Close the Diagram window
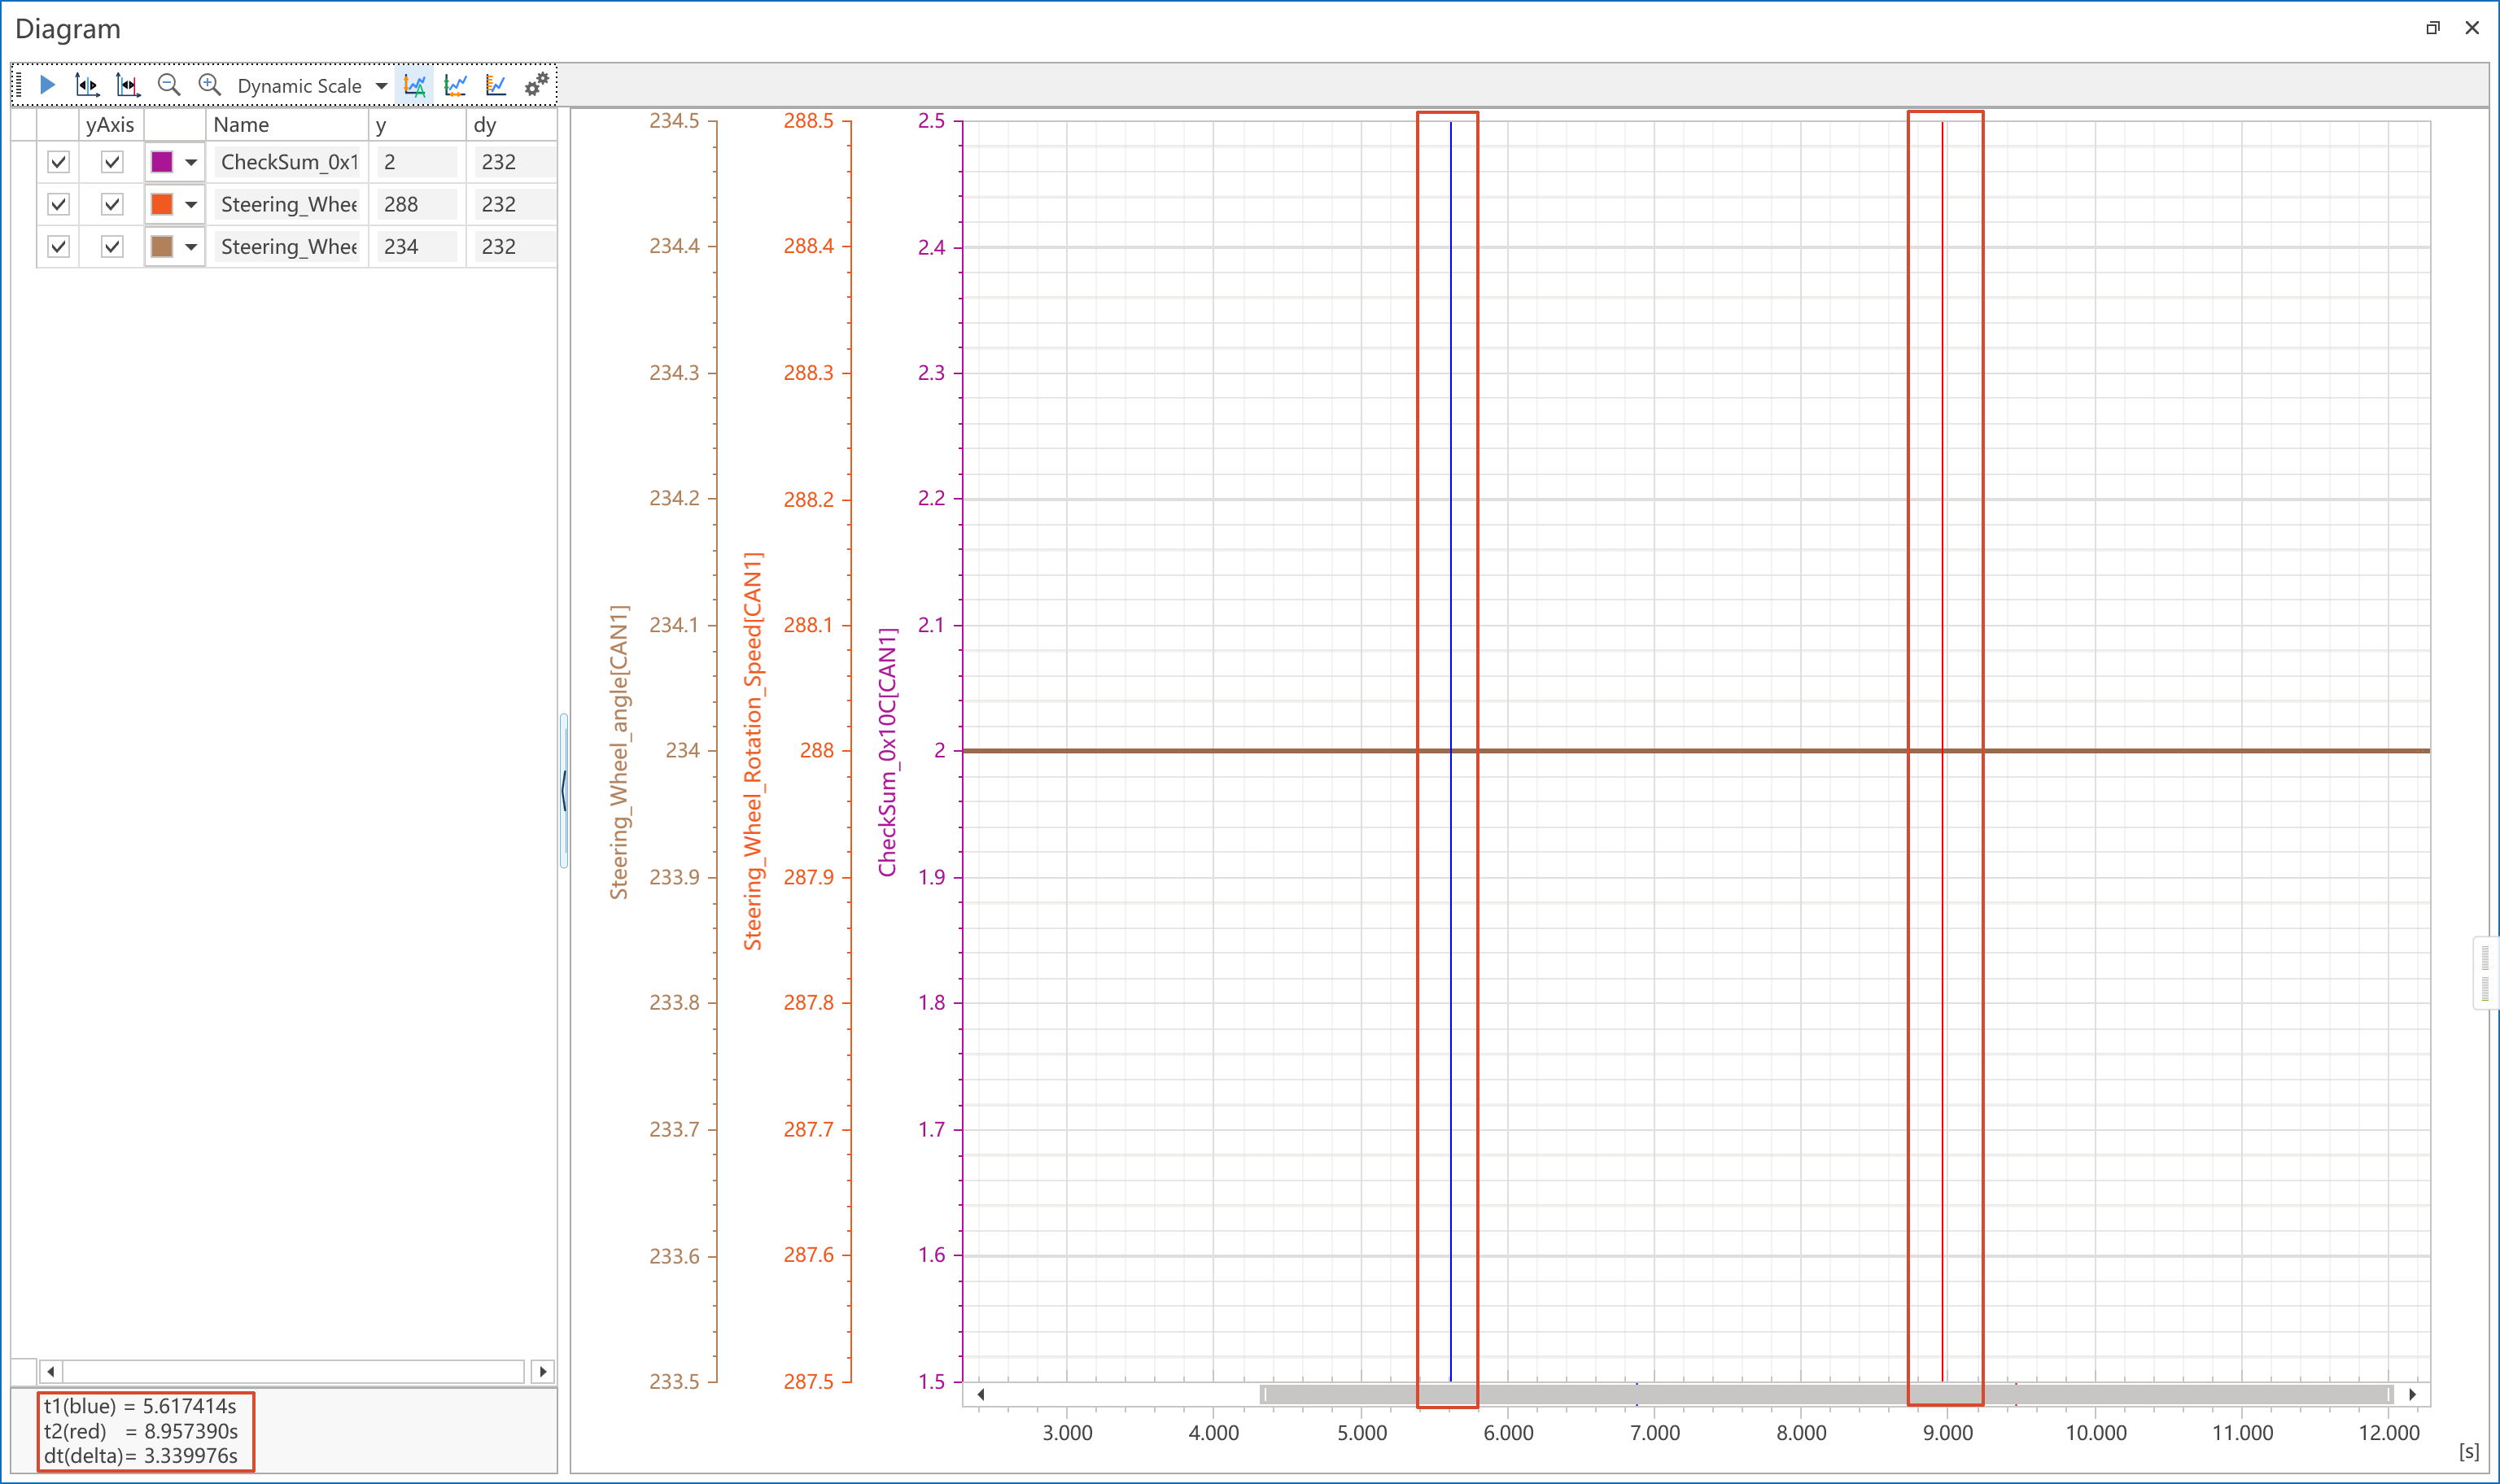 point(2472,28)
